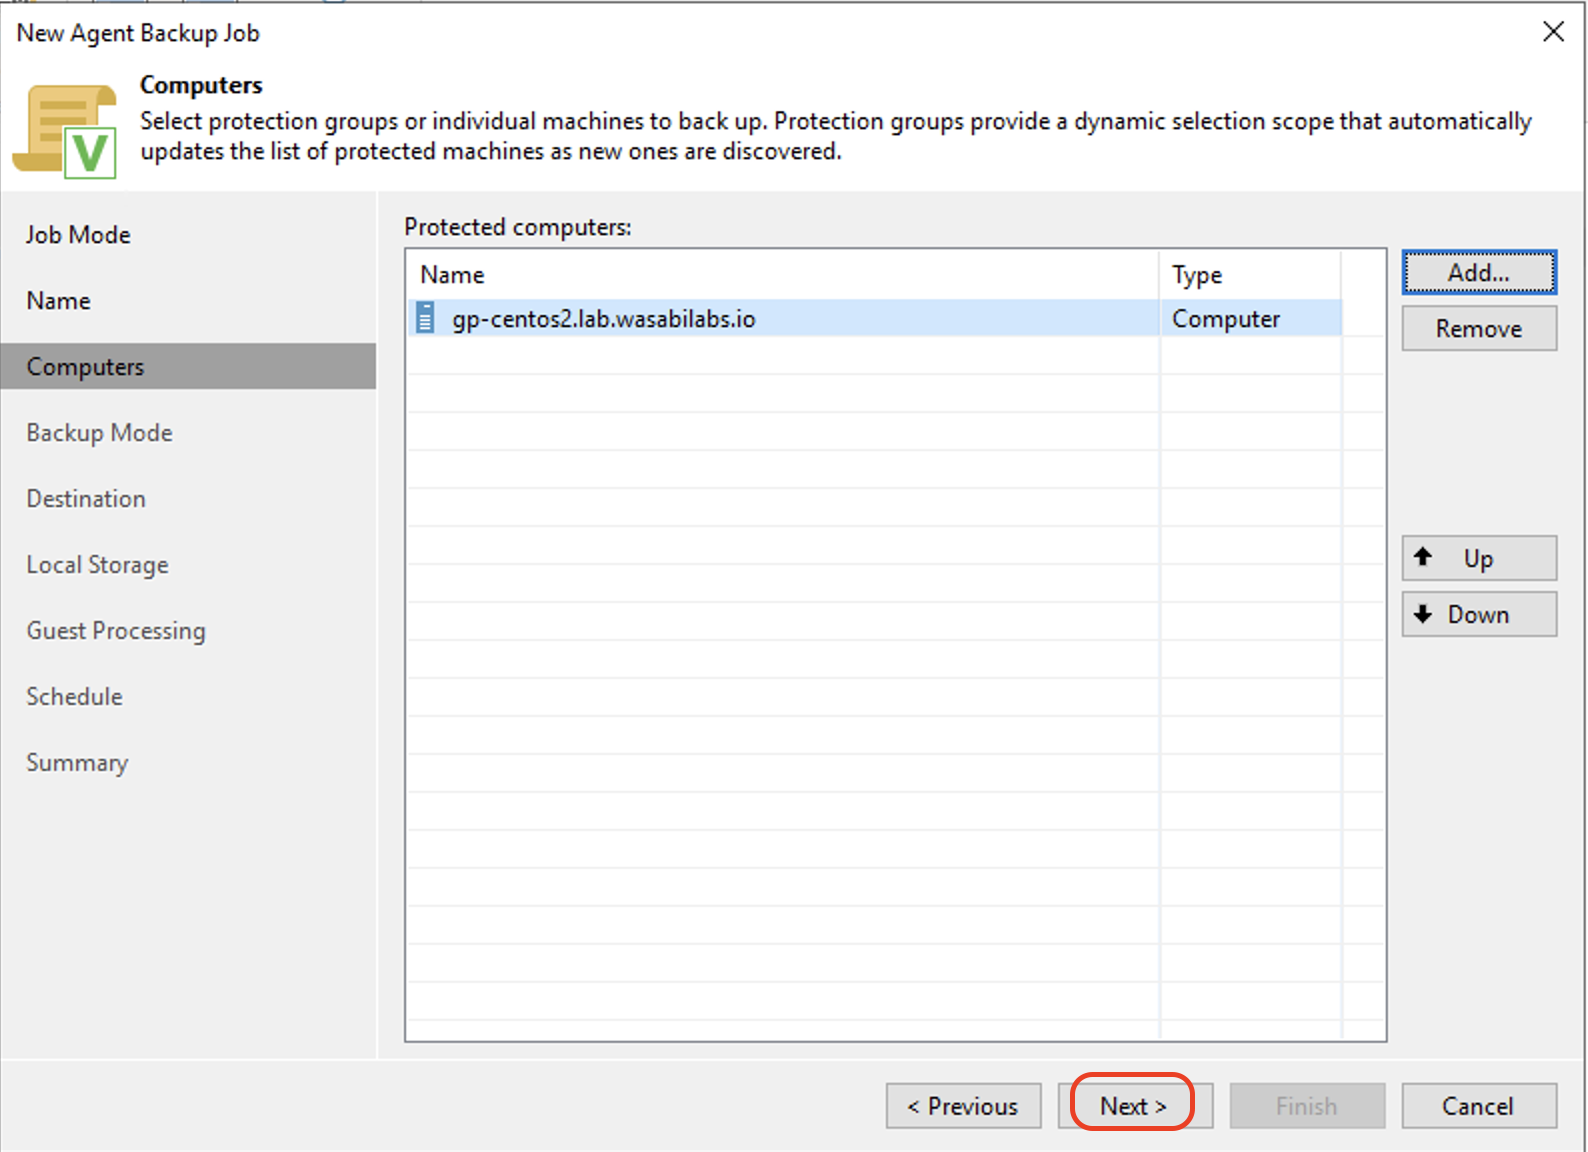Sort by the Name column header
The height and width of the screenshot is (1152, 1588).
point(783,274)
